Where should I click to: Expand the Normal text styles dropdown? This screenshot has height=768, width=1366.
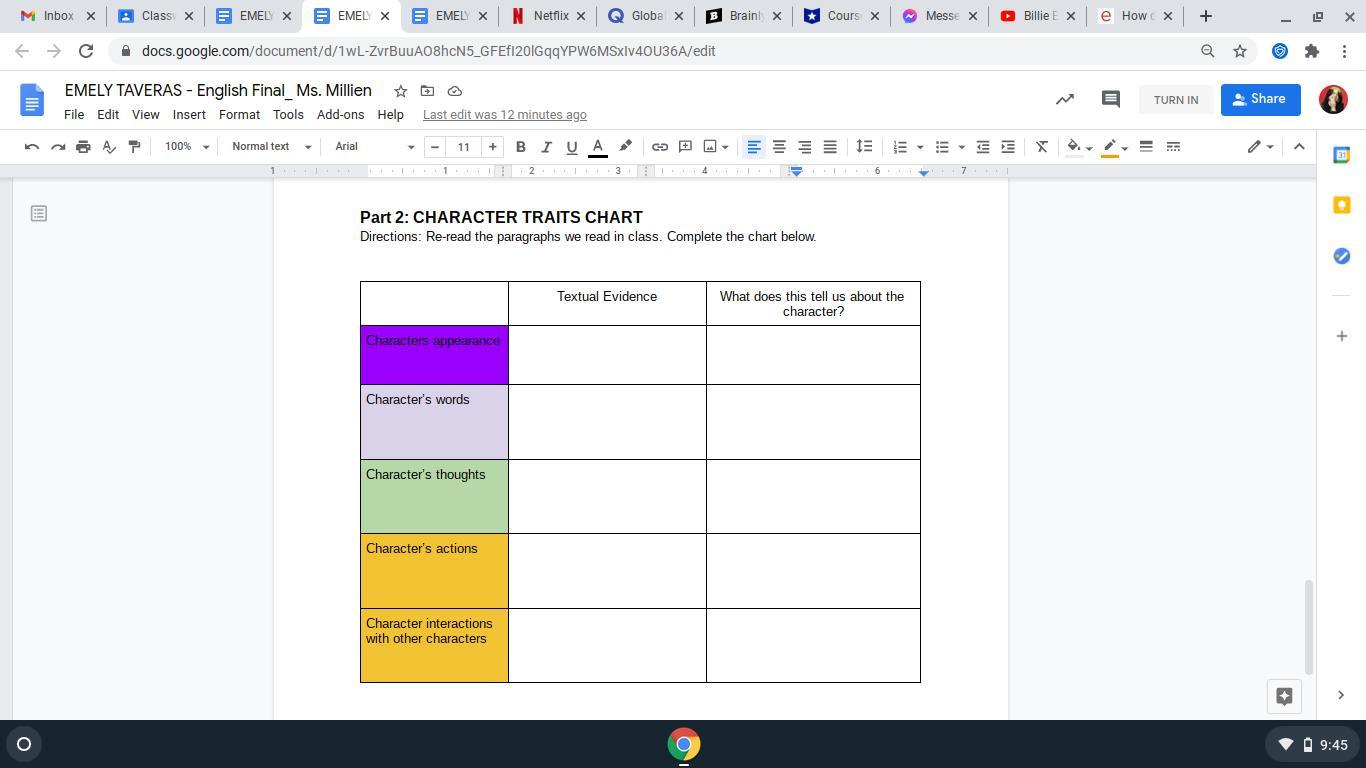[271, 147]
